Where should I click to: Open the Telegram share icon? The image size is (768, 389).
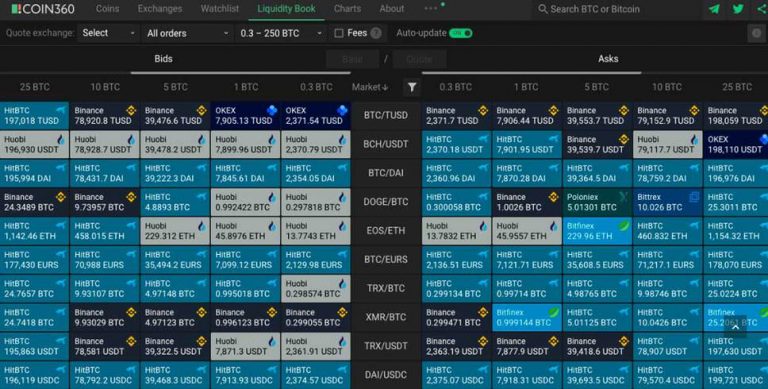point(714,9)
